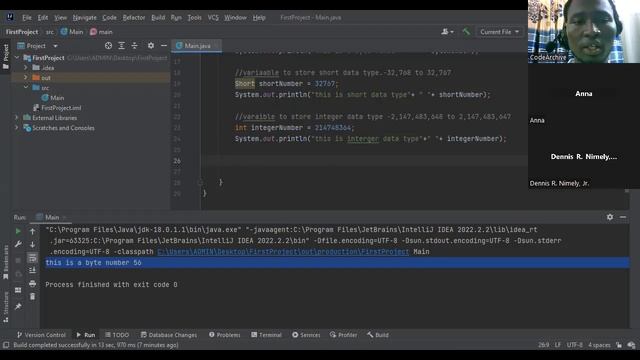640x360 pixels.
Task: Move down the stack trace arrow
Action: point(33,244)
